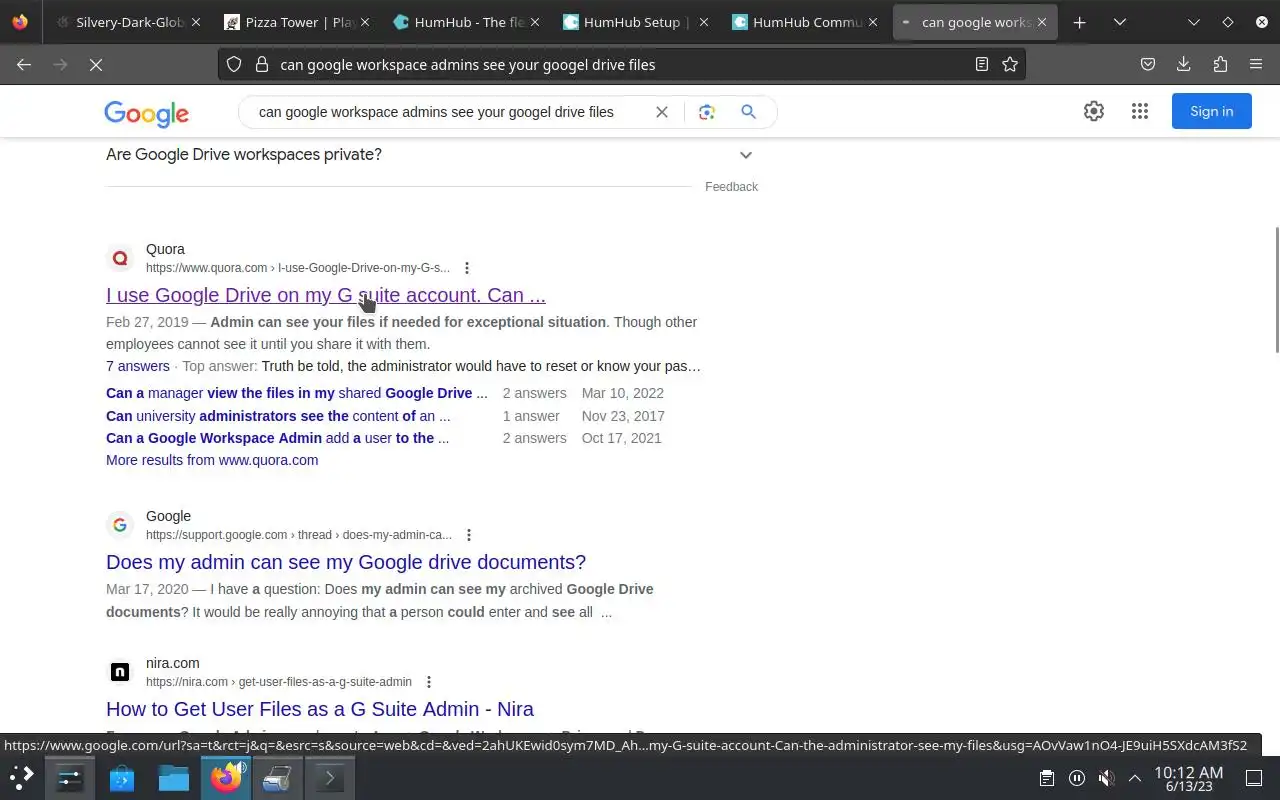This screenshot has height=800, width=1280.
Task: Open Firefox downloads panel
Action: point(1184,64)
